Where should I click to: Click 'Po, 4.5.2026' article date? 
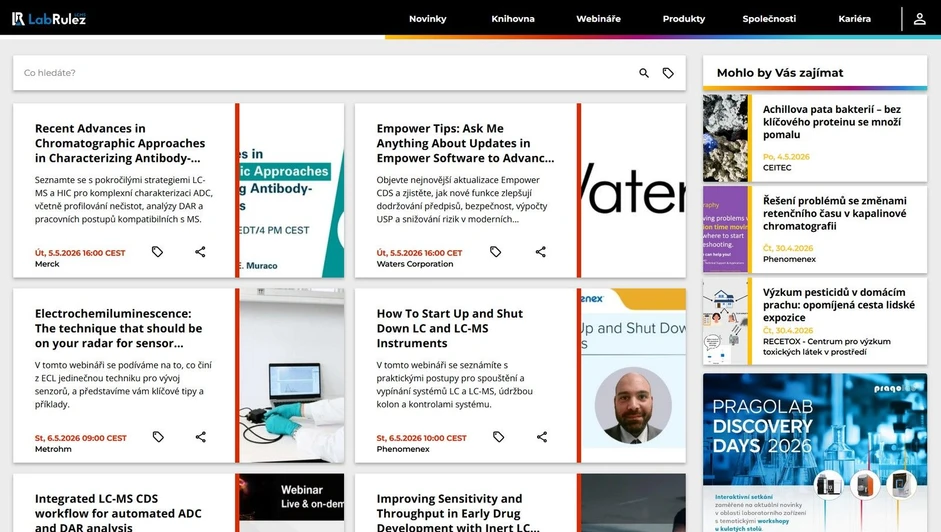pos(786,157)
